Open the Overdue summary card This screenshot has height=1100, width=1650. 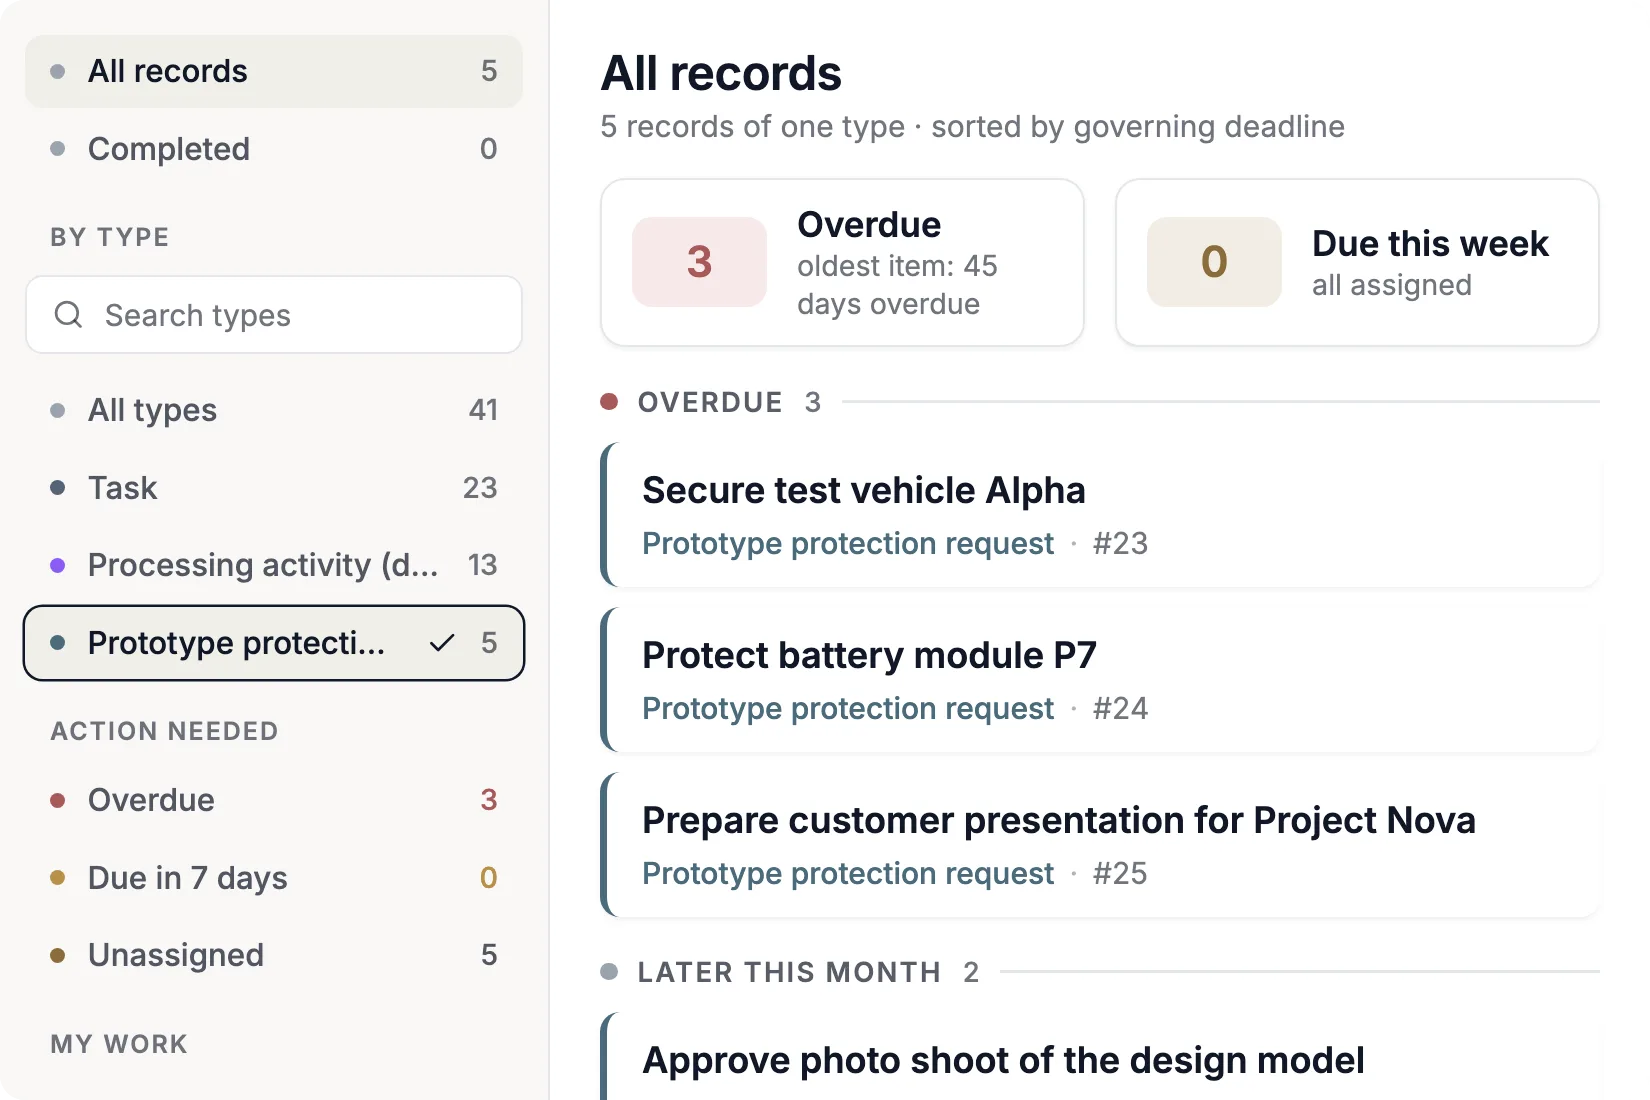[842, 263]
